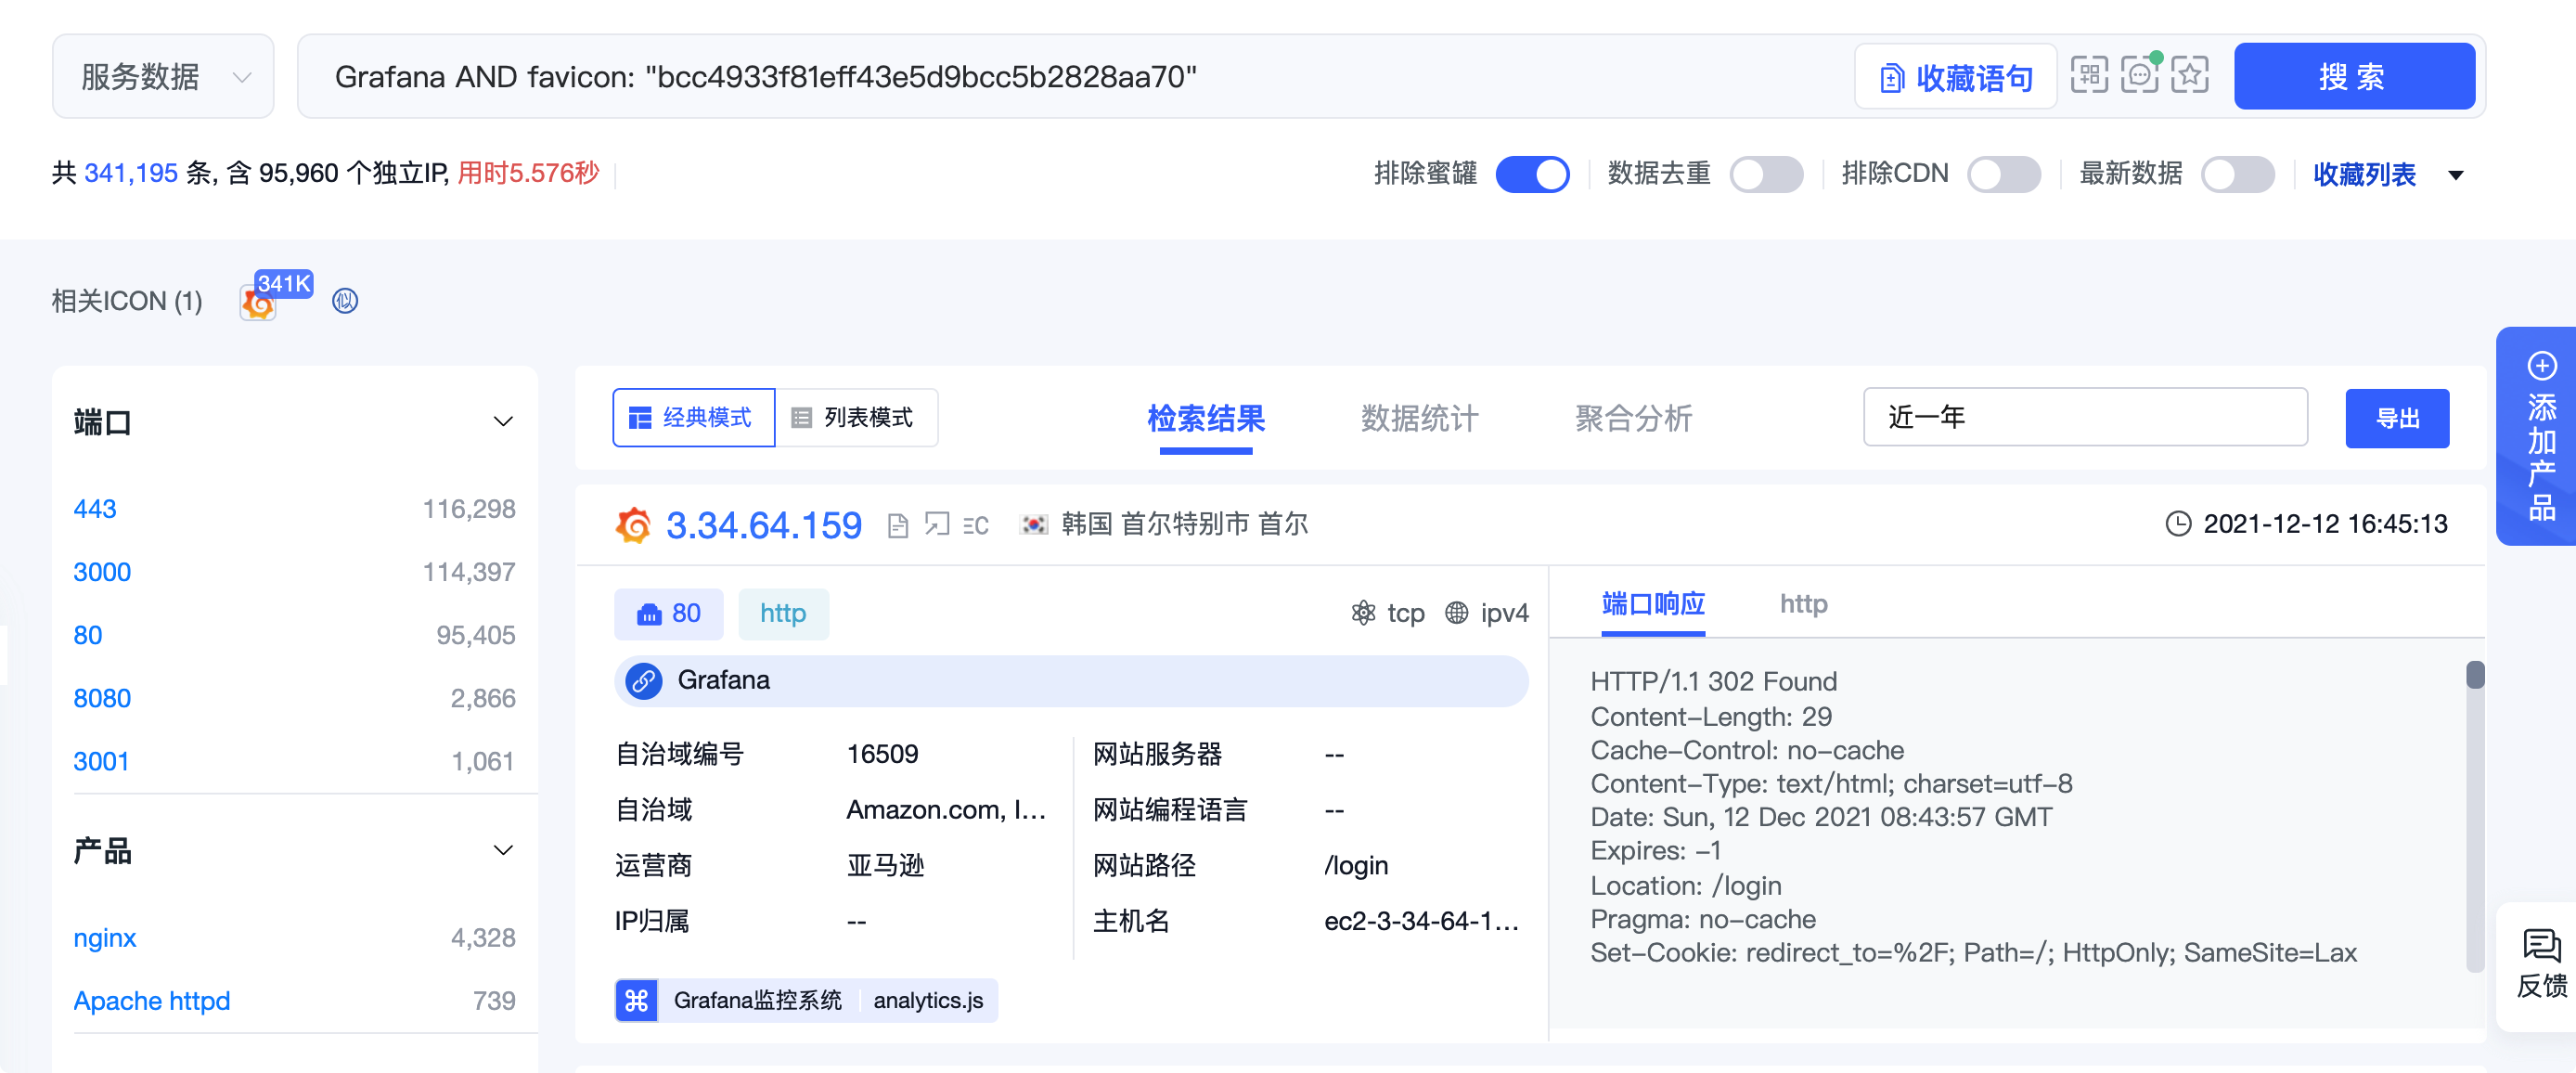The image size is (2576, 1073).
Task: Click the link icon in Grafana row
Action: [x=643, y=681]
